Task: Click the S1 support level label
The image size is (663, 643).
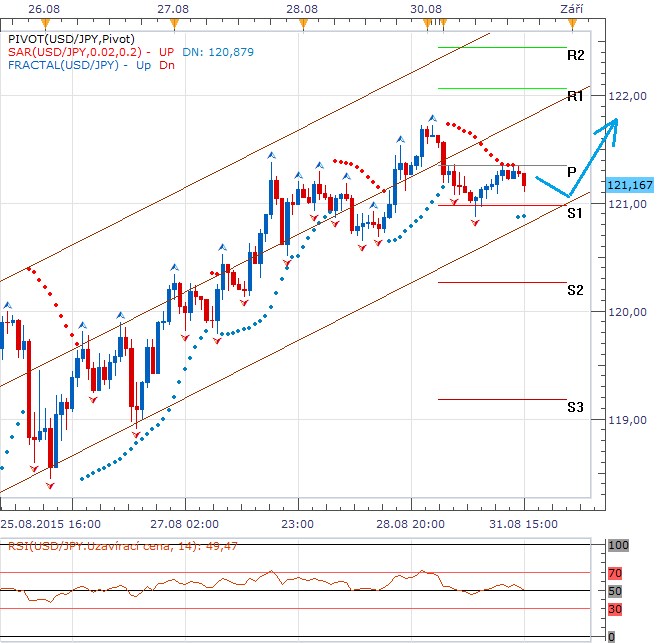Action: coord(575,213)
